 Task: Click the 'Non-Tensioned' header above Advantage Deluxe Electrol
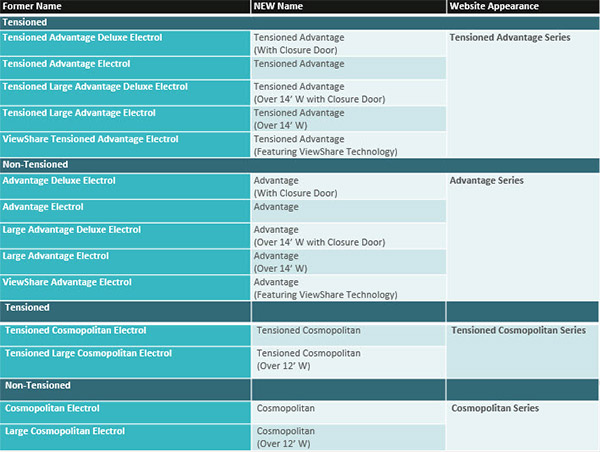[300, 165]
